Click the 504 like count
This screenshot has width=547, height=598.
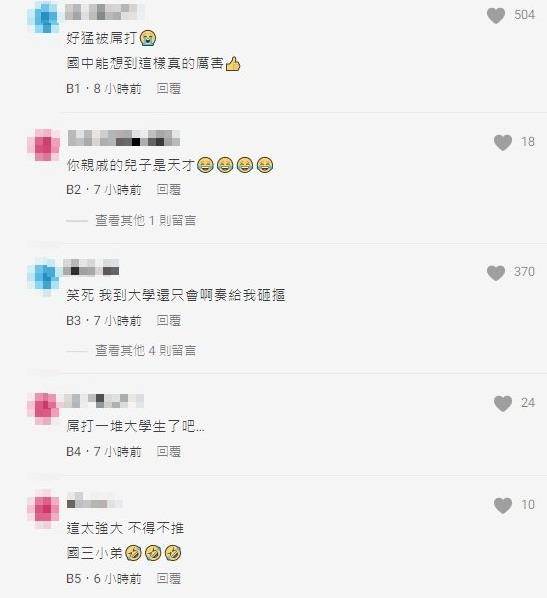524,15
